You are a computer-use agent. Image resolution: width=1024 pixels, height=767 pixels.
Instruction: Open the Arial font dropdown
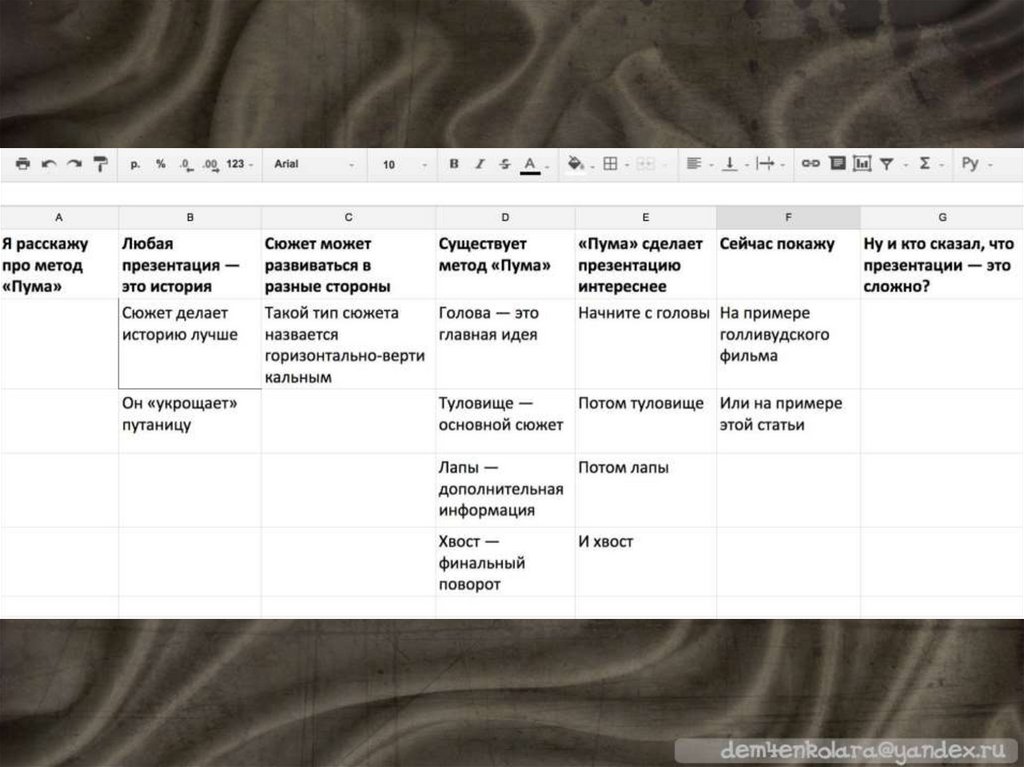click(x=310, y=164)
